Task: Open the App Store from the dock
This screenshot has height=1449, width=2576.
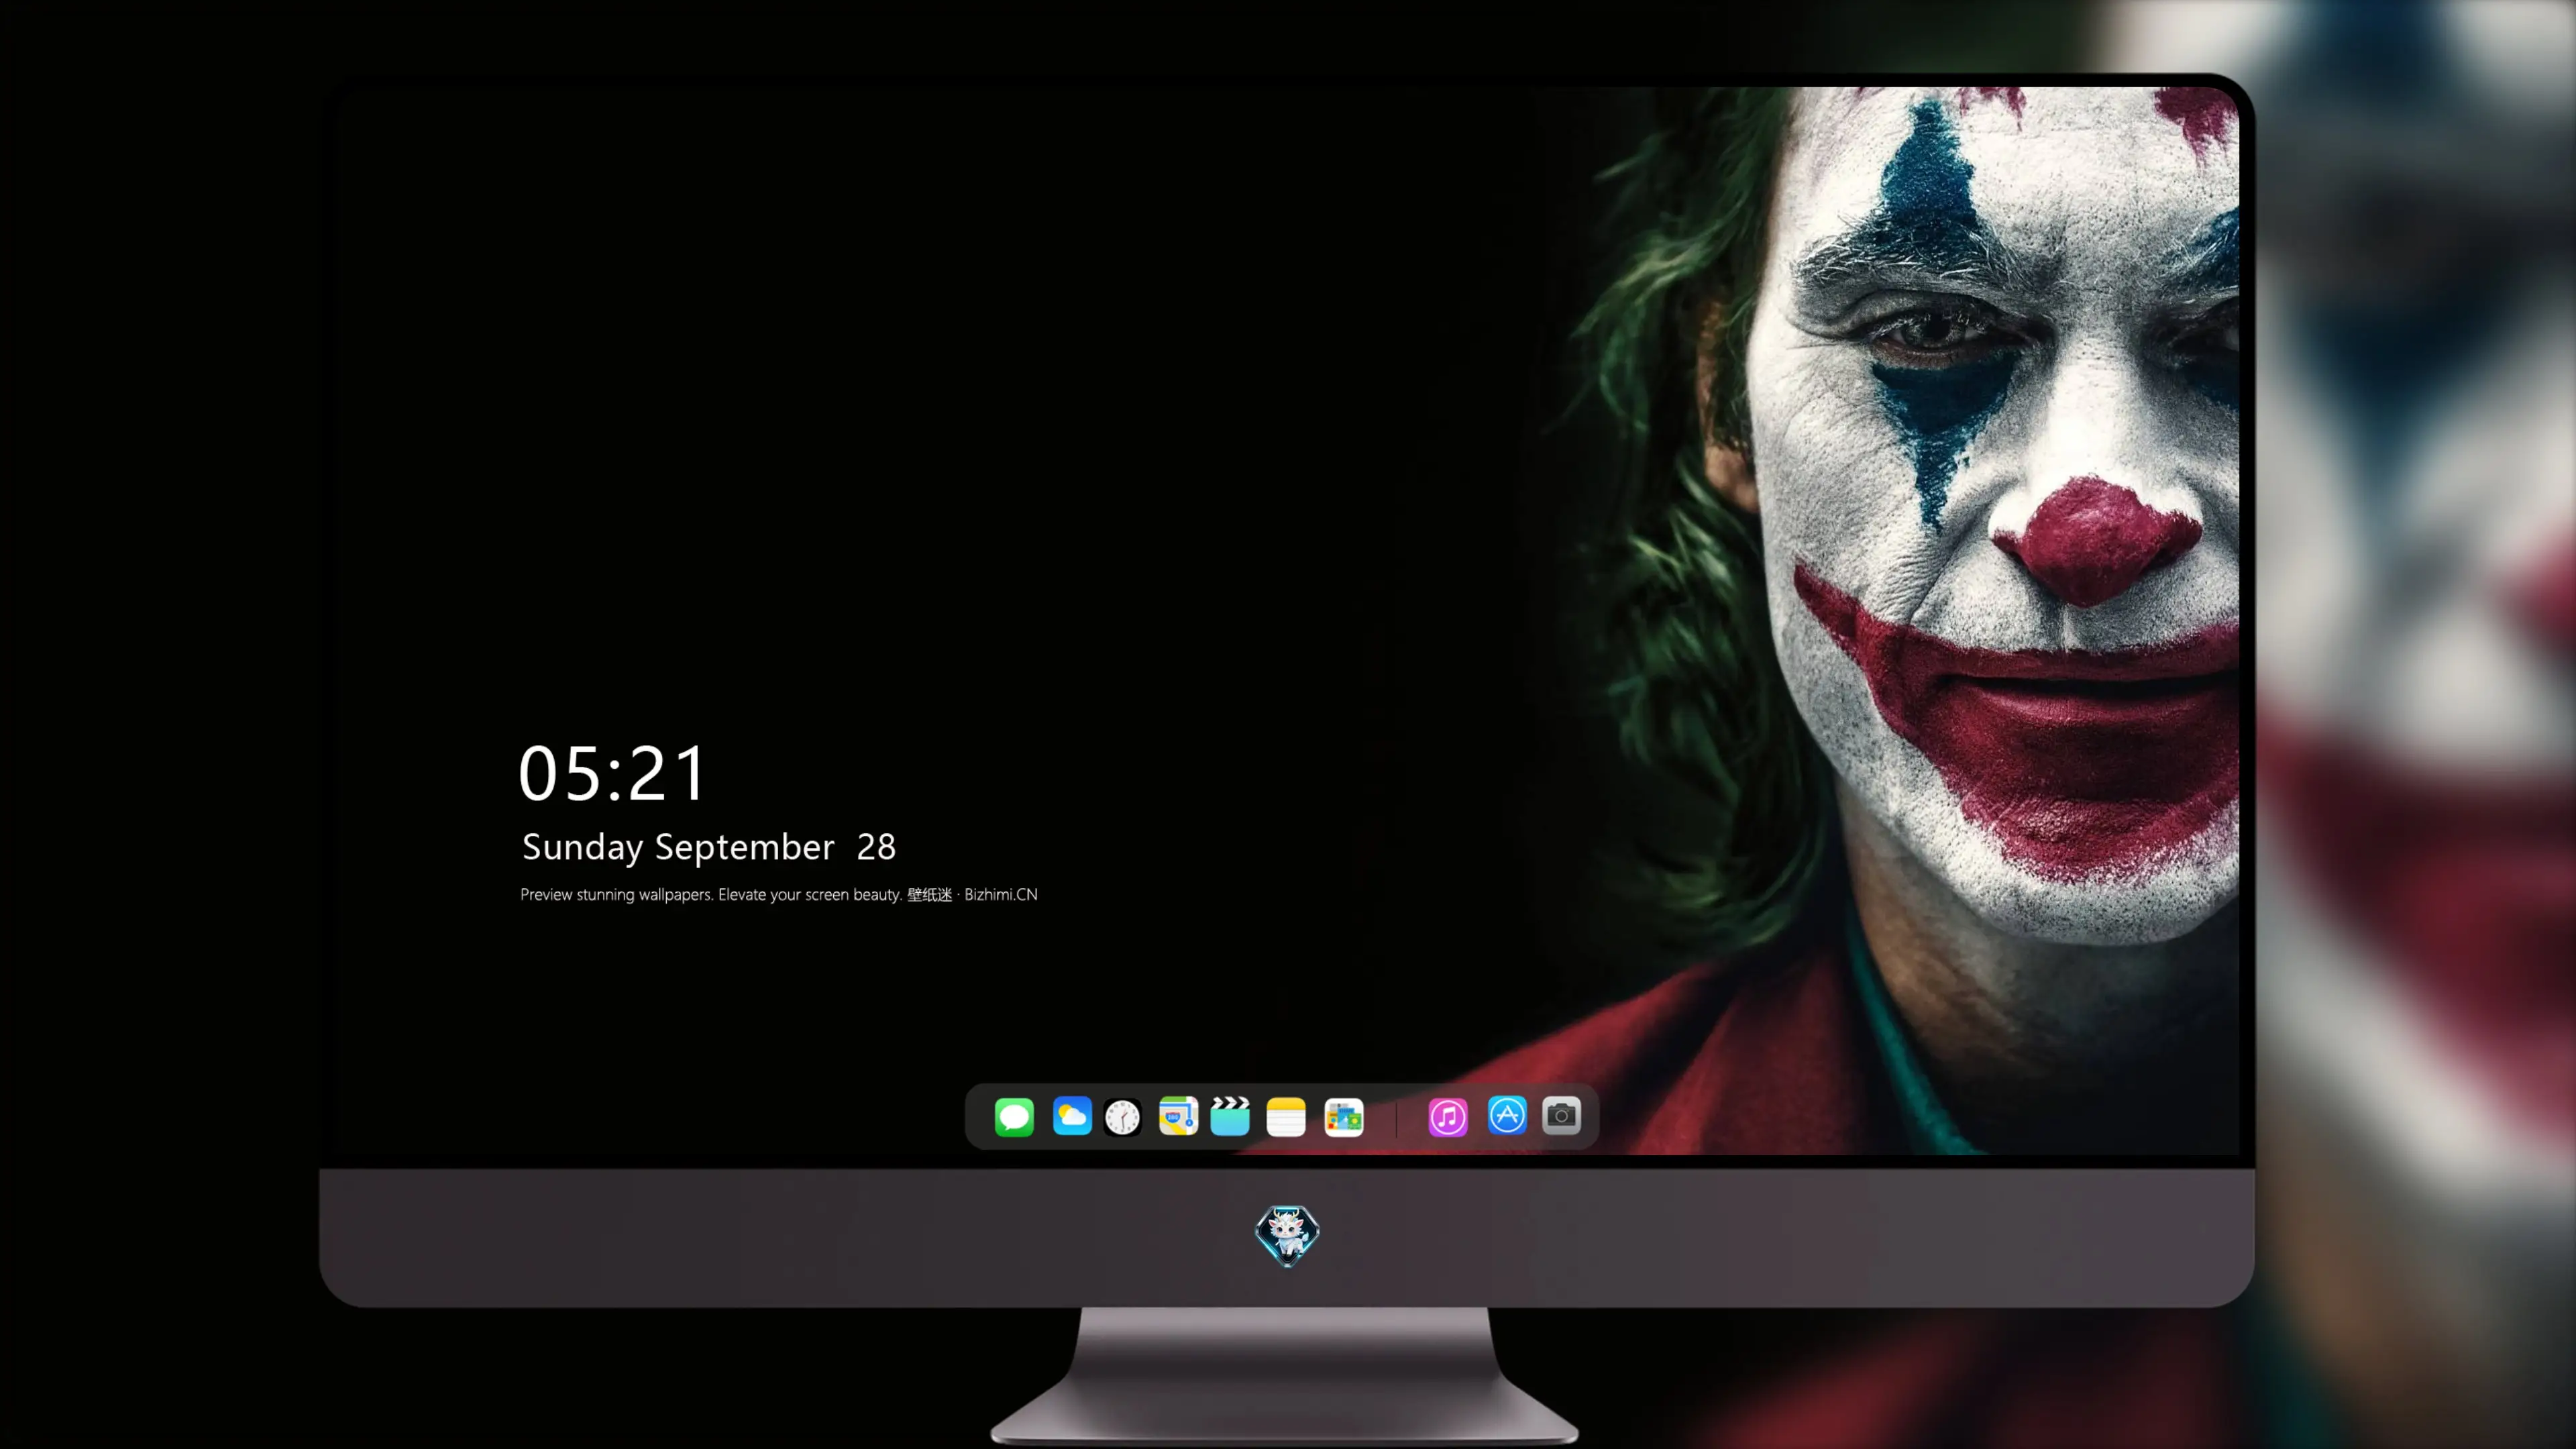Action: point(1507,1116)
